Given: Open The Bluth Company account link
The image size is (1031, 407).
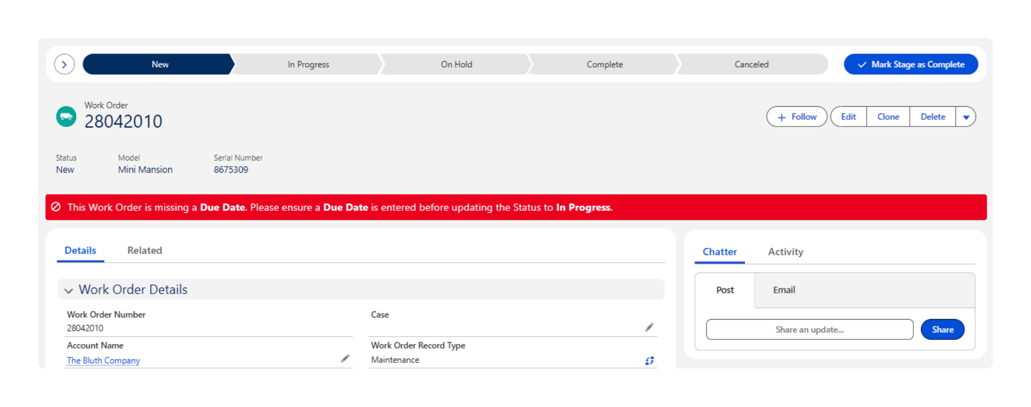Looking at the screenshot, I should pyautogui.click(x=103, y=360).
